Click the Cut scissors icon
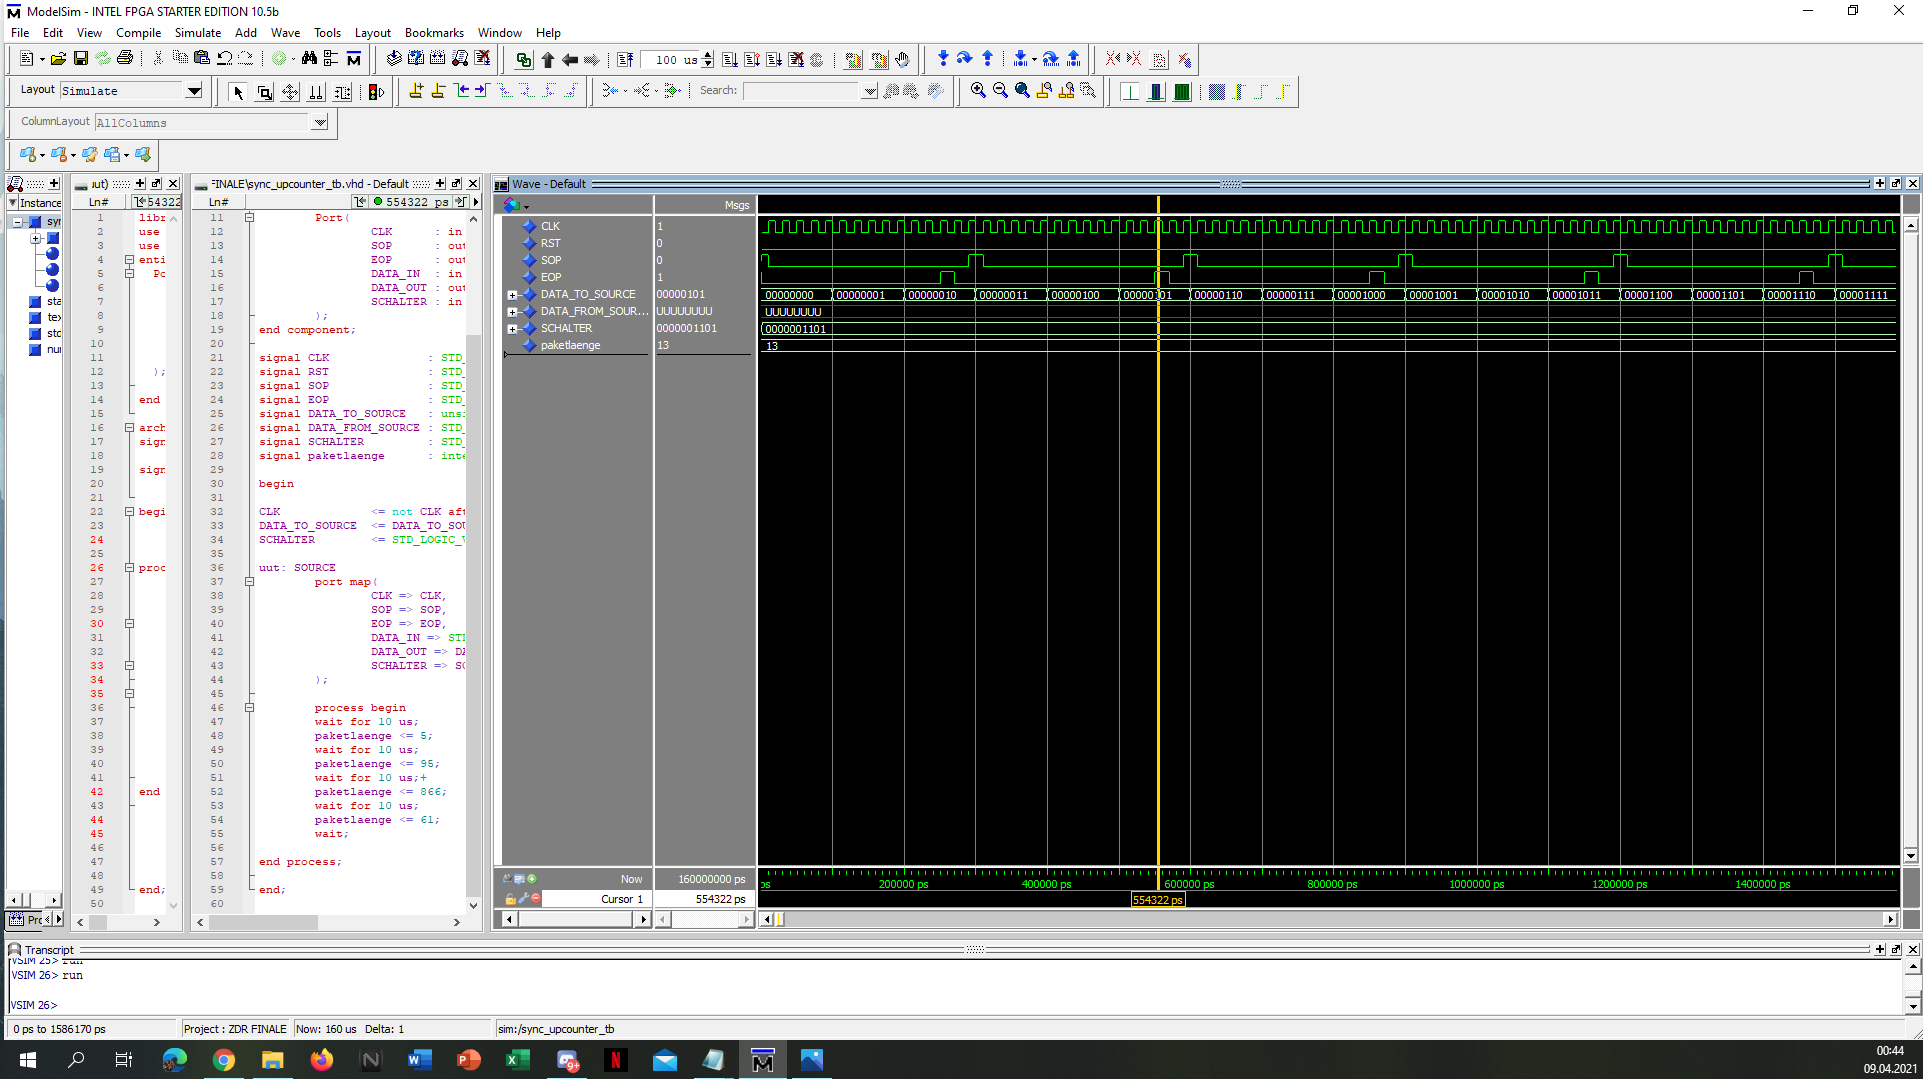 coord(158,59)
